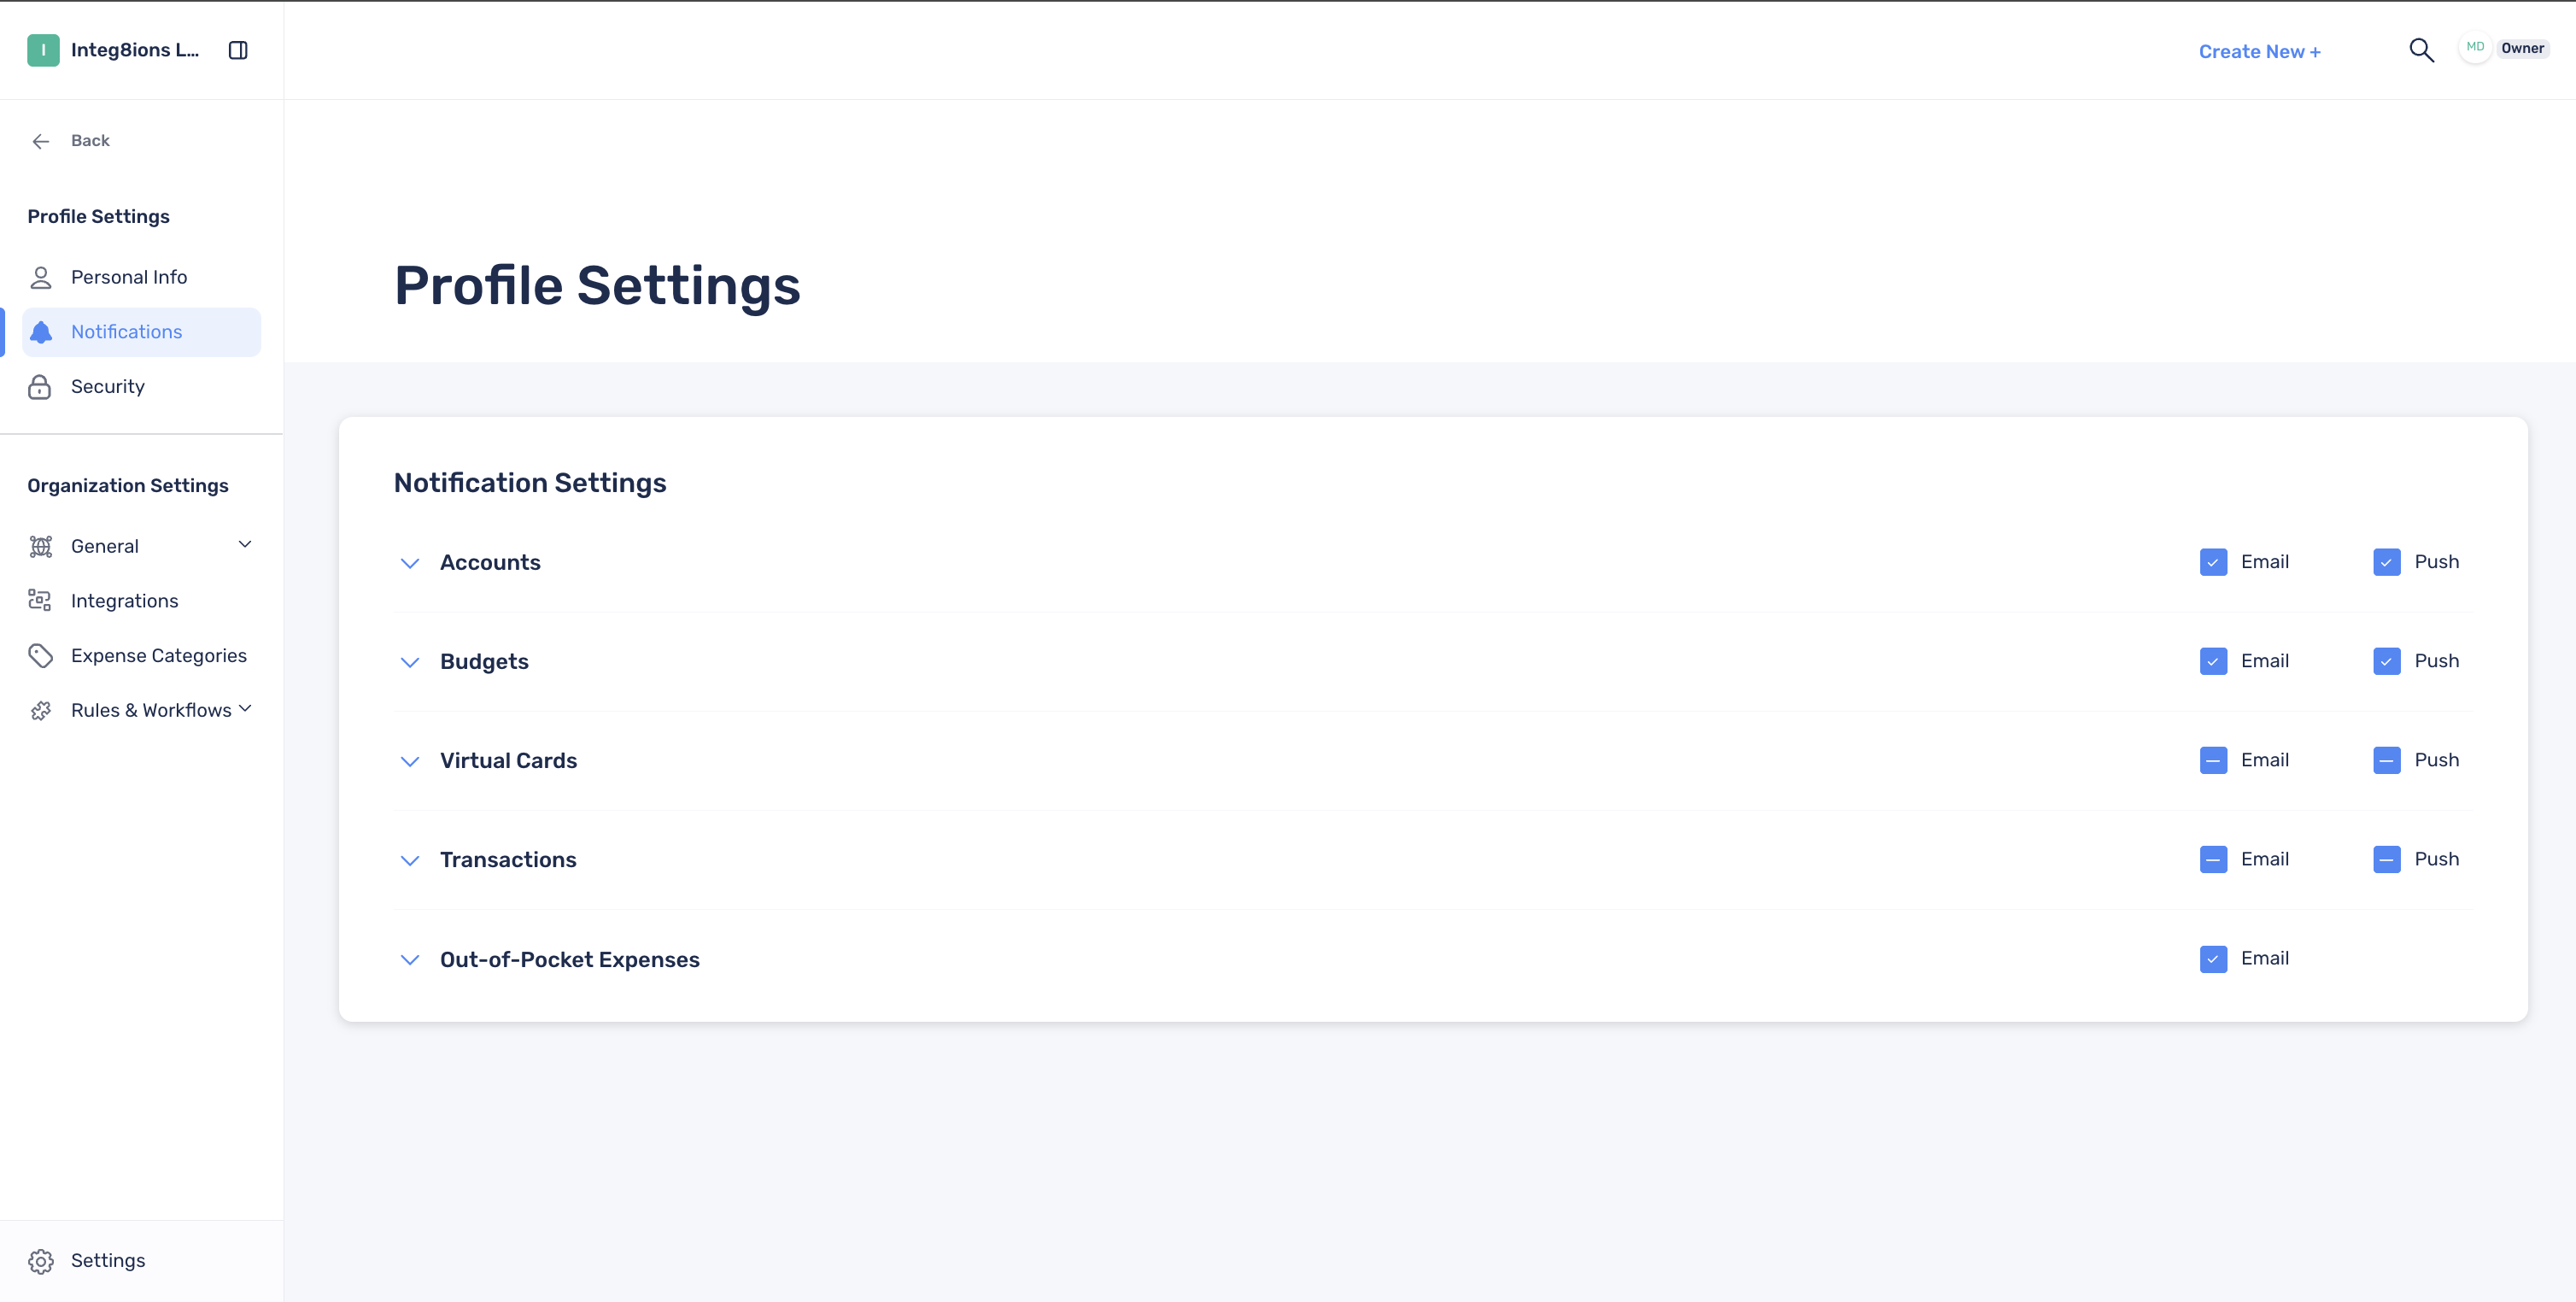Image resolution: width=2576 pixels, height=1302 pixels.
Task: Click the green organization logo icon
Action: (x=43, y=50)
